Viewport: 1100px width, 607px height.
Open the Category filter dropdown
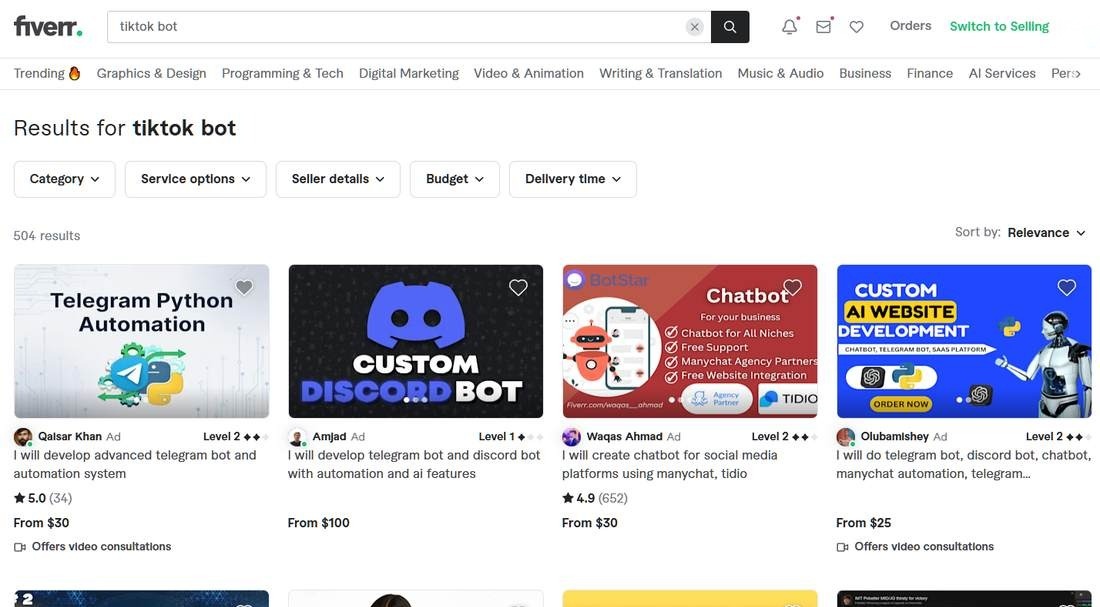point(65,179)
